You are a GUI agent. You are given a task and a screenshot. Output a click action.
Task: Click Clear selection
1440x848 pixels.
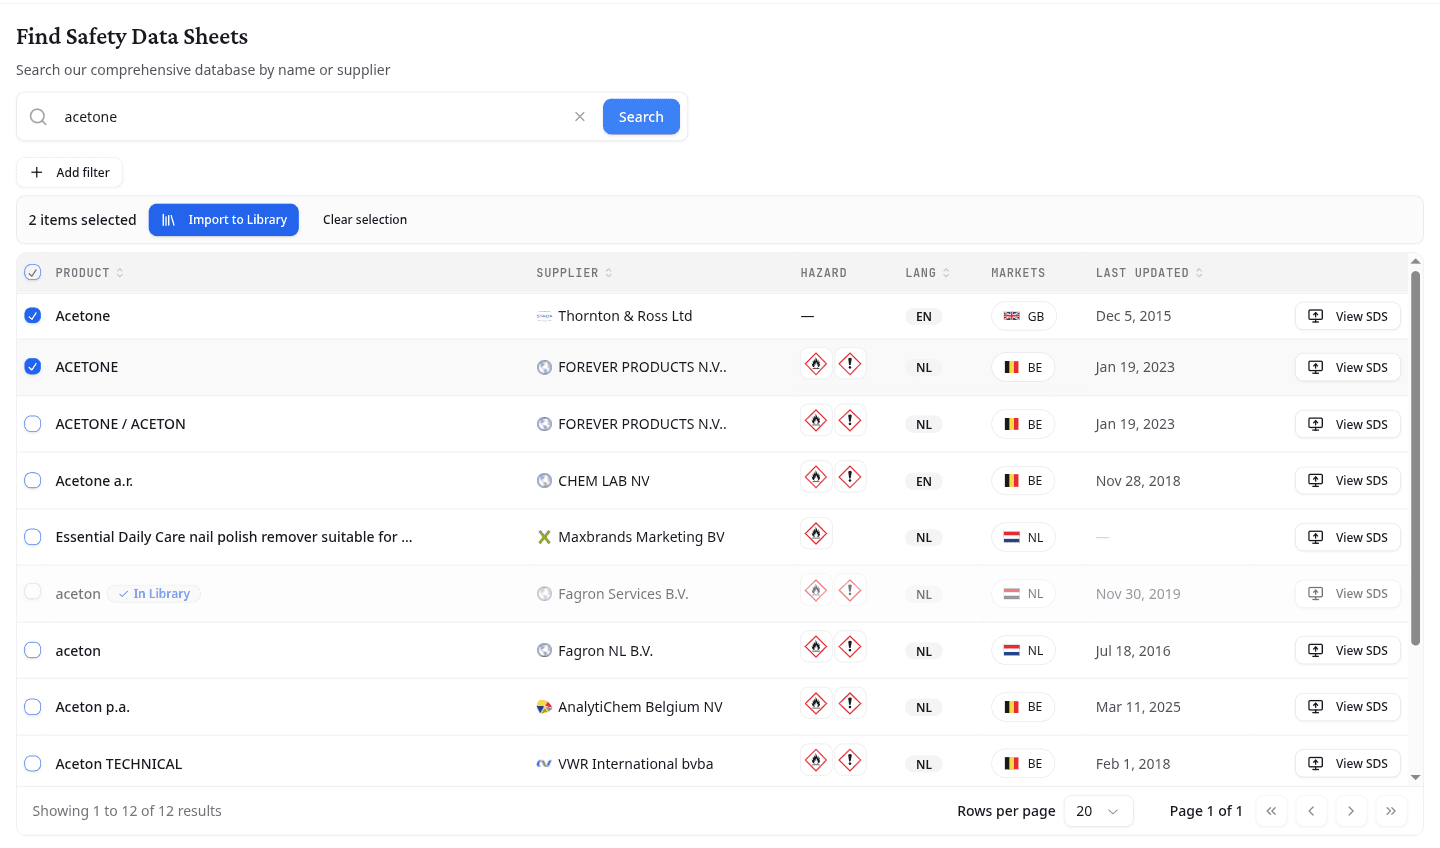(365, 220)
